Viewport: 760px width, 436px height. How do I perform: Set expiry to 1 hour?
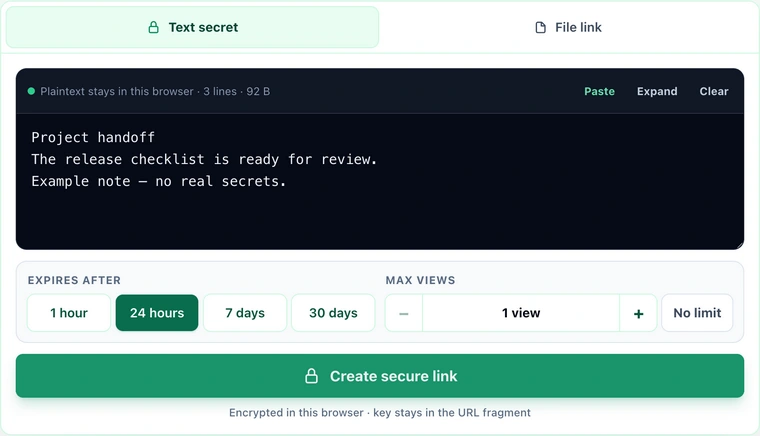click(69, 313)
